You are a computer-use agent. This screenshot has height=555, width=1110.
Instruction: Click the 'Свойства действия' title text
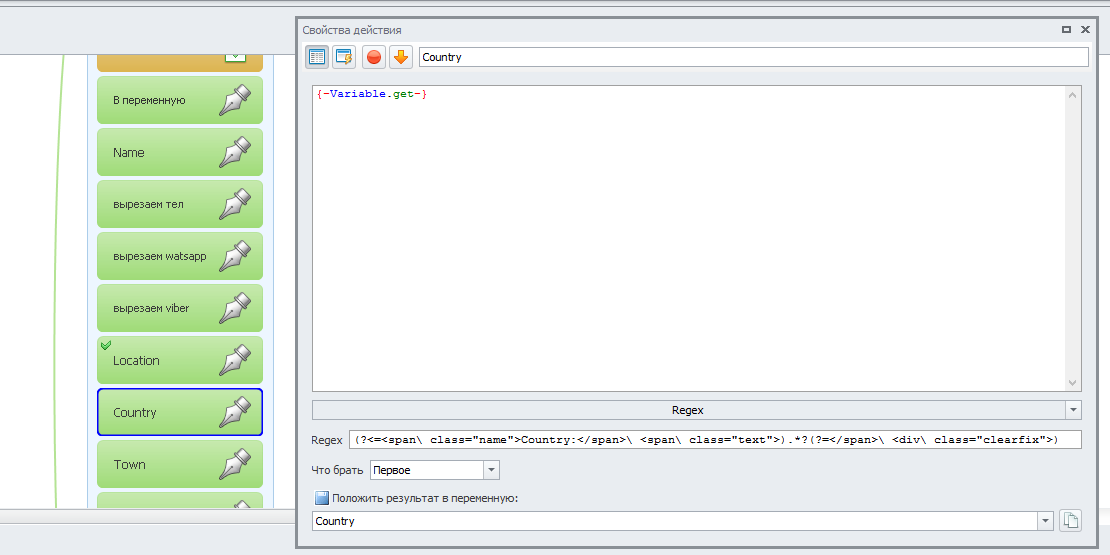(352, 30)
